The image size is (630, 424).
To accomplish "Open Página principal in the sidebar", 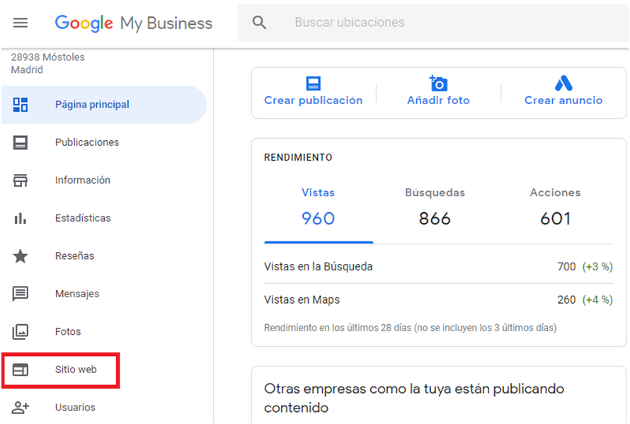I will click(104, 104).
